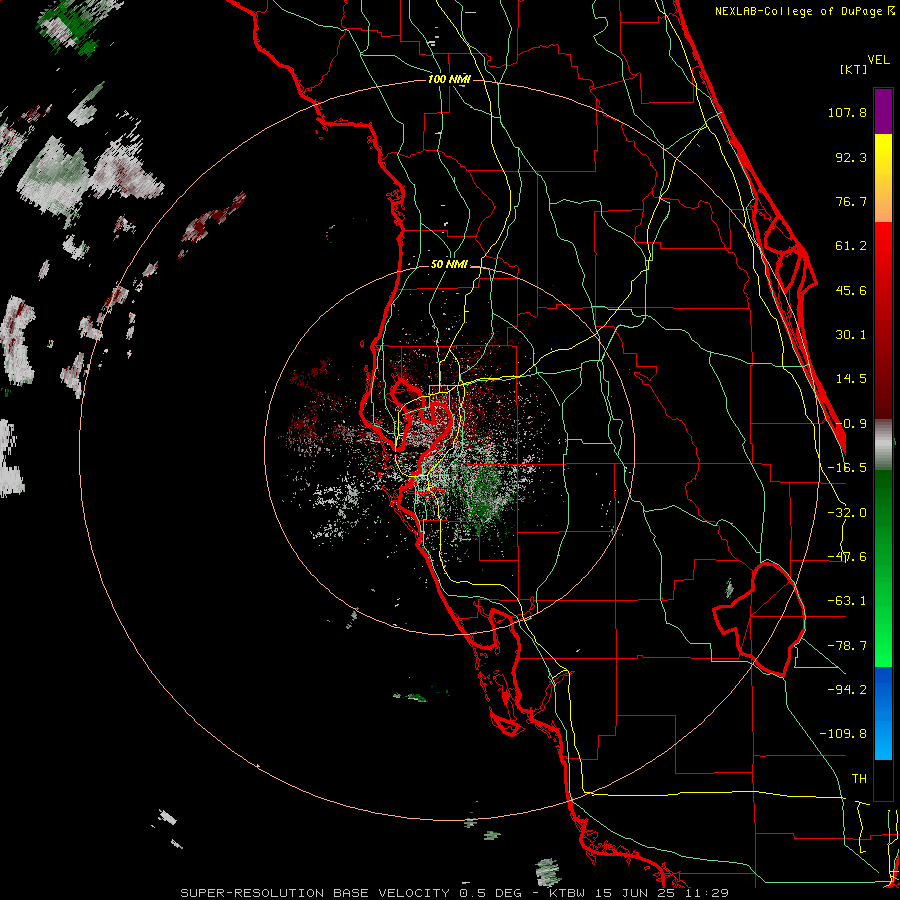
Task: Click the VEL label above the color scale
Action: [x=878, y=60]
